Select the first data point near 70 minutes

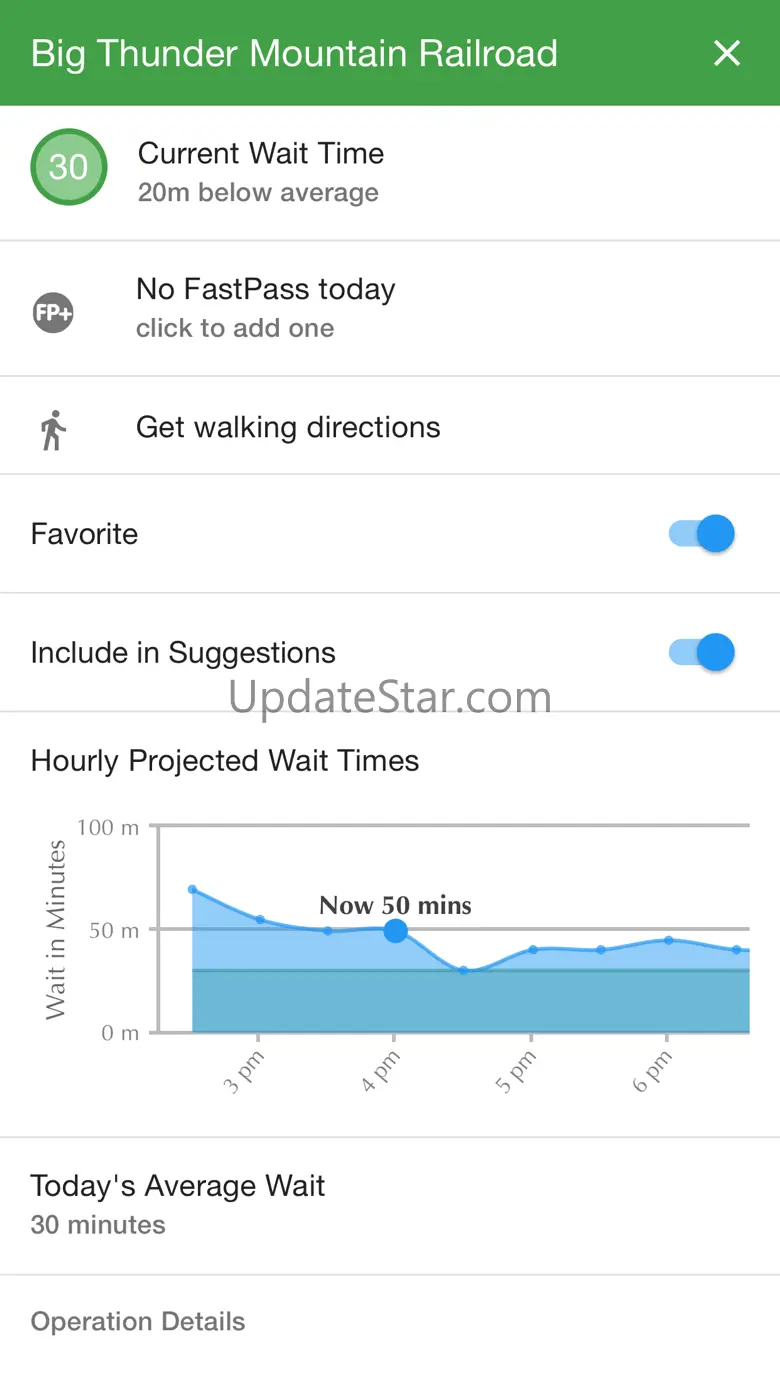(x=192, y=889)
